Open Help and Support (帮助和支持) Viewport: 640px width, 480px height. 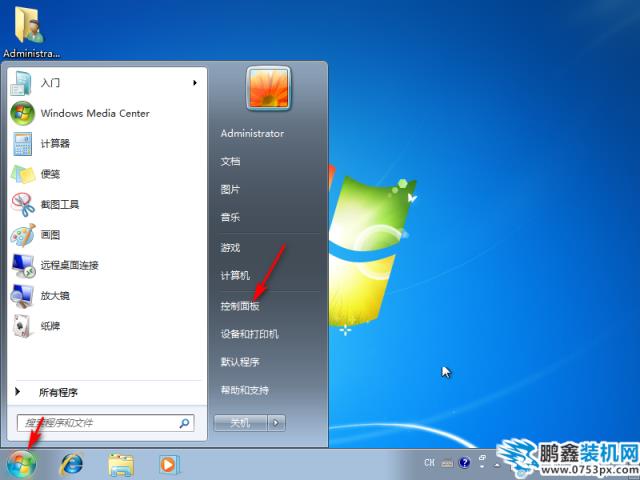coord(245,390)
